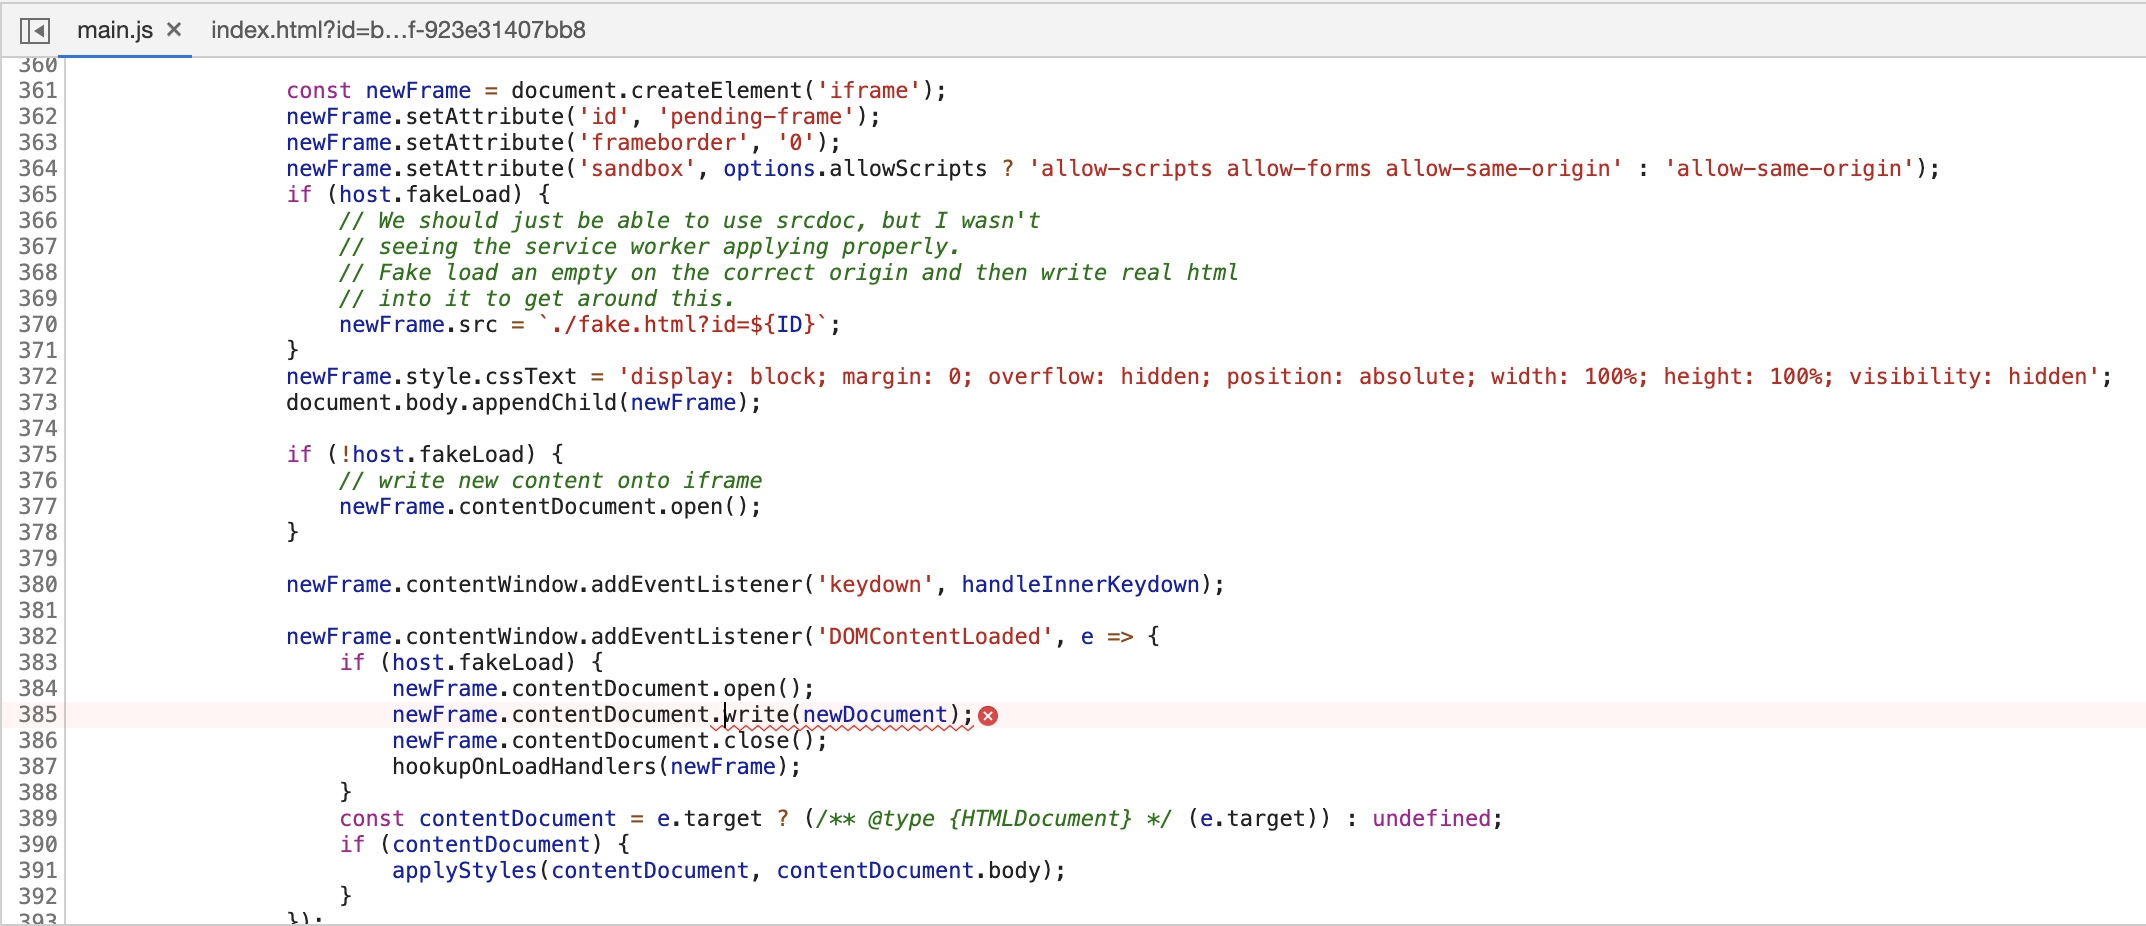Click 'handleInnerKeydown' on line 380
2146x926 pixels.
pyautogui.click(x=1081, y=584)
